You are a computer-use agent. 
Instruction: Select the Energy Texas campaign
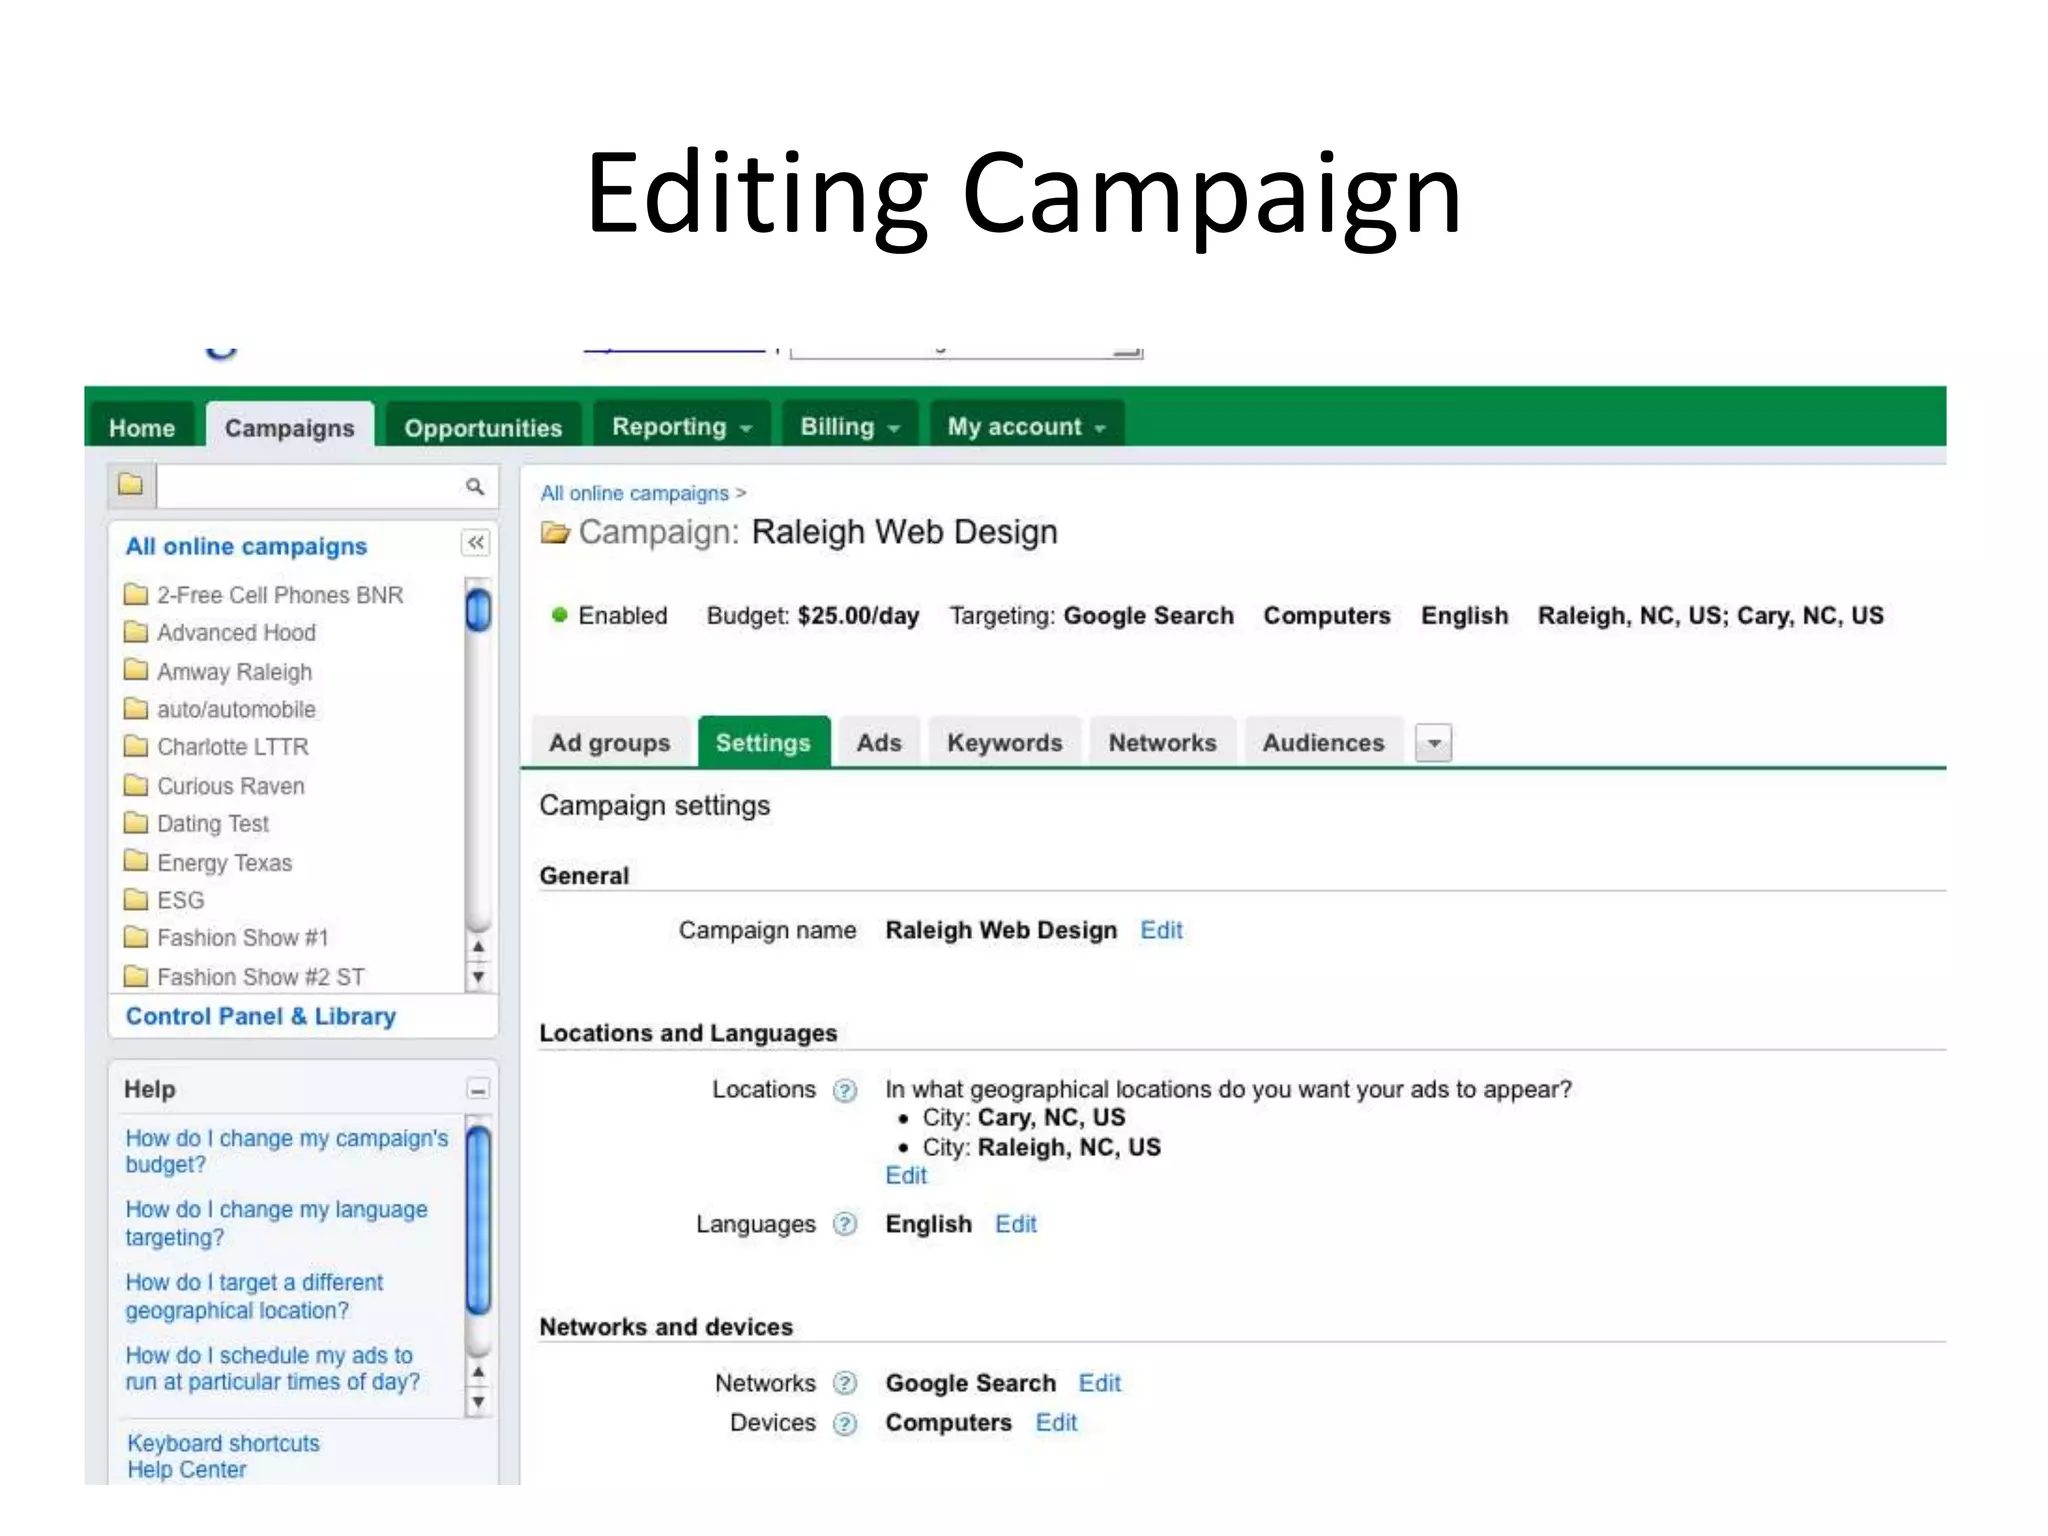(225, 862)
